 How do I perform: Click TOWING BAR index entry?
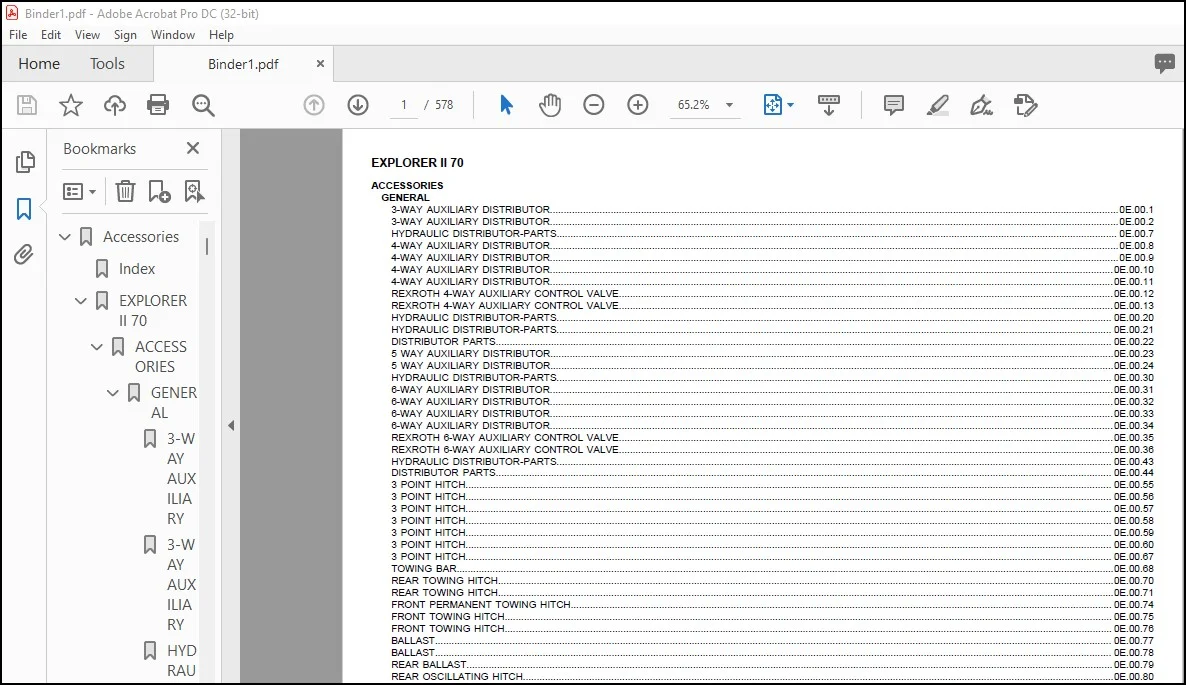tap(772, 569)
